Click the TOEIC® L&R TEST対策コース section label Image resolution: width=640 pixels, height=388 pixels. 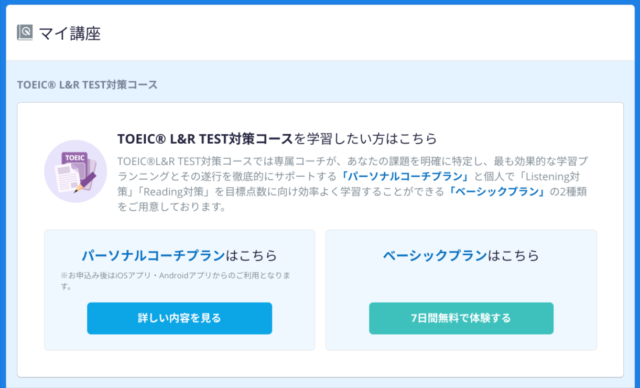pos(87,85)
